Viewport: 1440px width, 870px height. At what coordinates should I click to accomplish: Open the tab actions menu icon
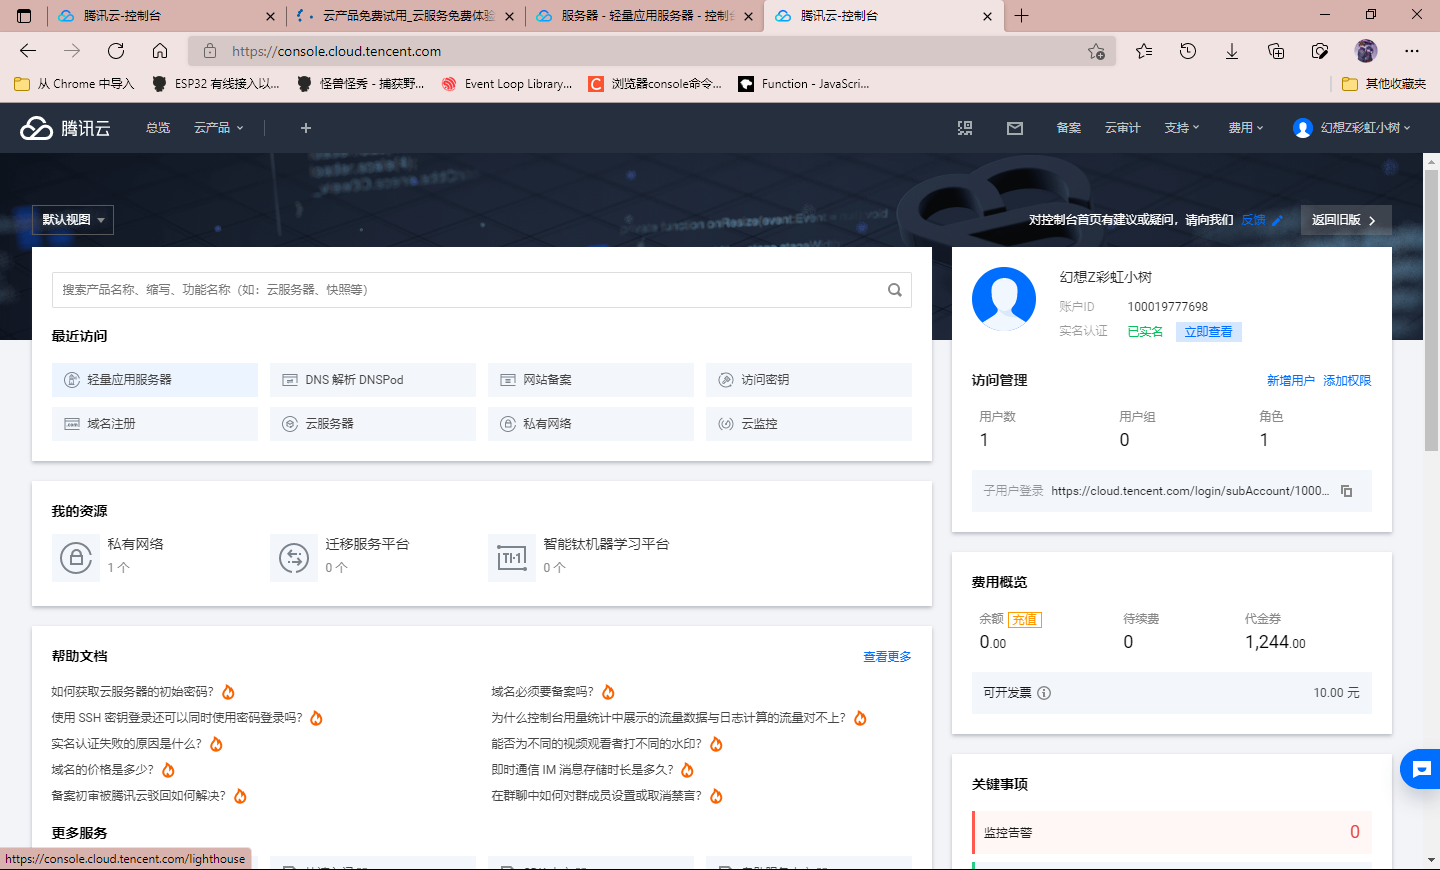pyautogui.click(x=24, y=16)
